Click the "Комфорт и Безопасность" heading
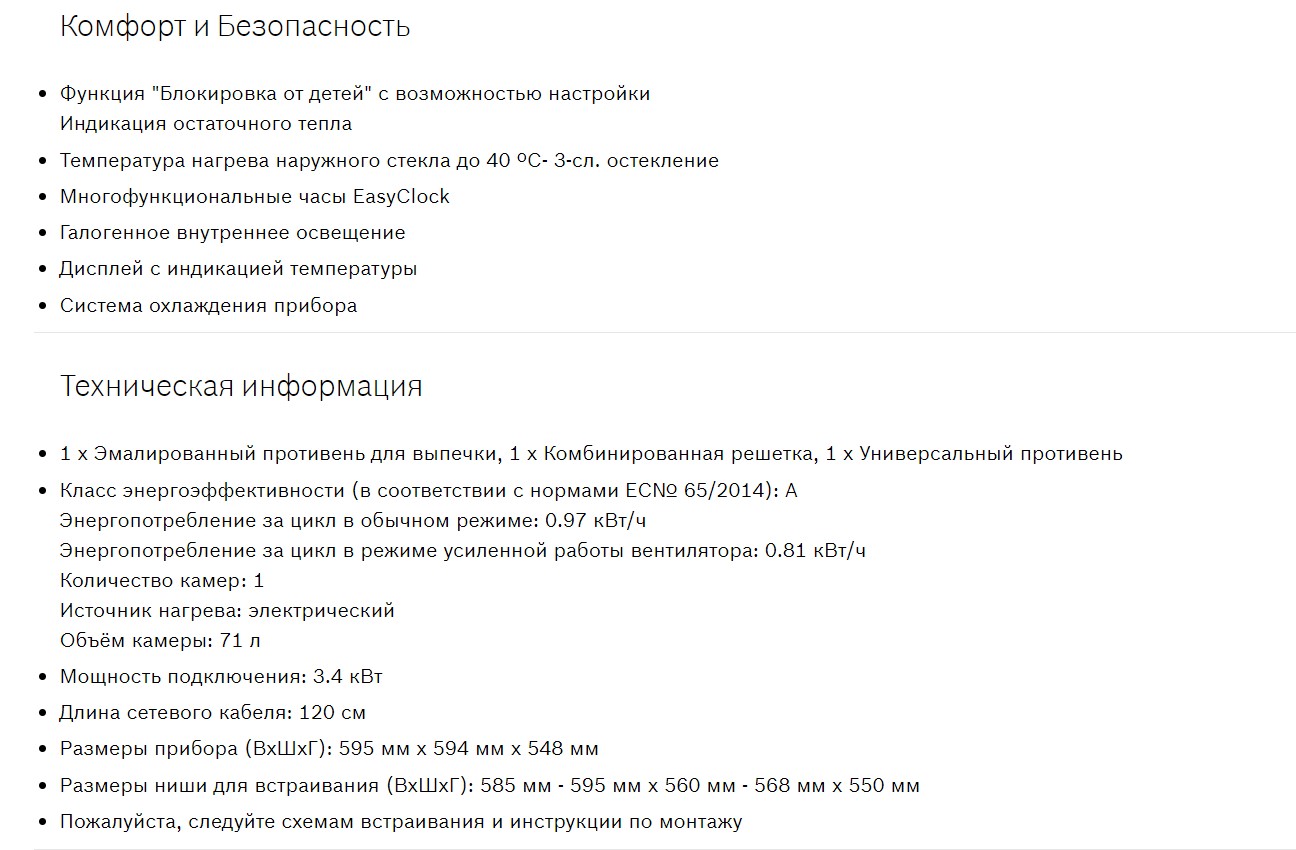 pyautogui.click(x=235, y=27)
